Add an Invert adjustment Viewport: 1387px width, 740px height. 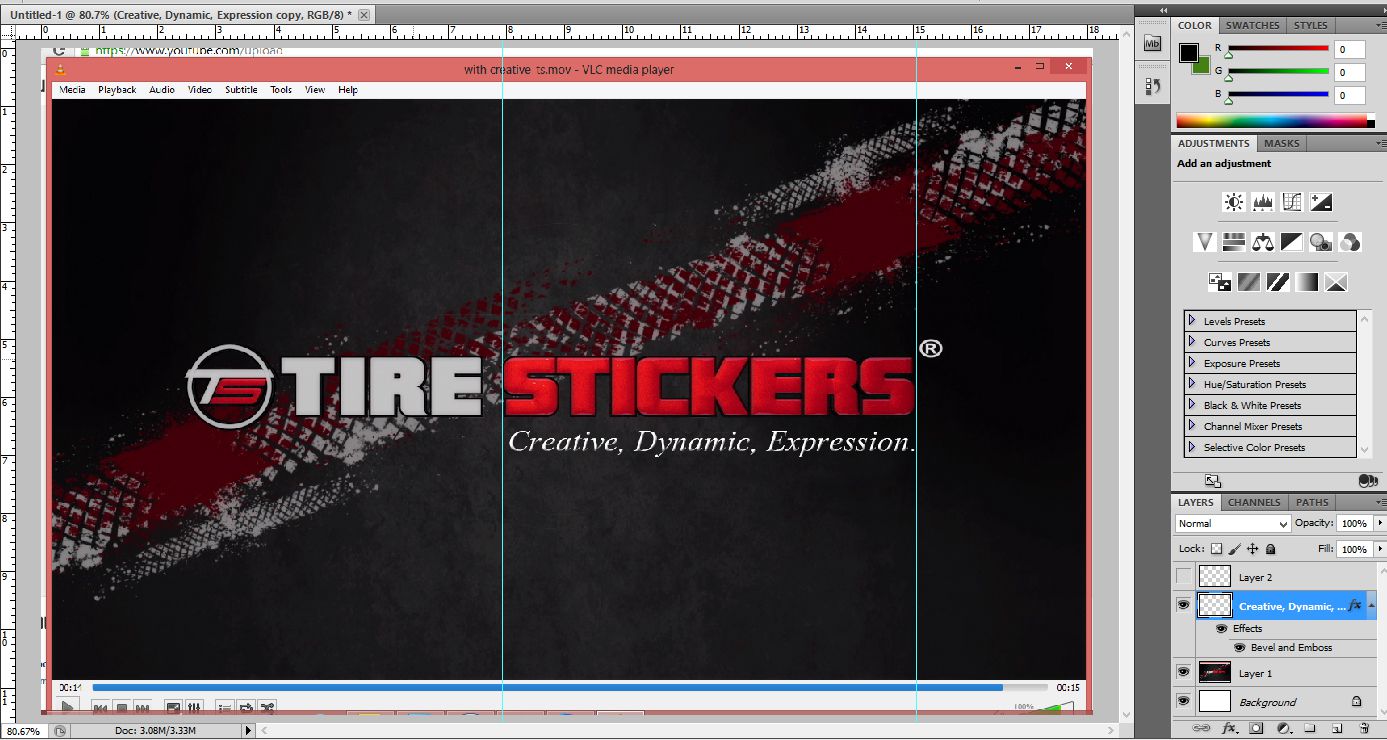(1220, 282)
